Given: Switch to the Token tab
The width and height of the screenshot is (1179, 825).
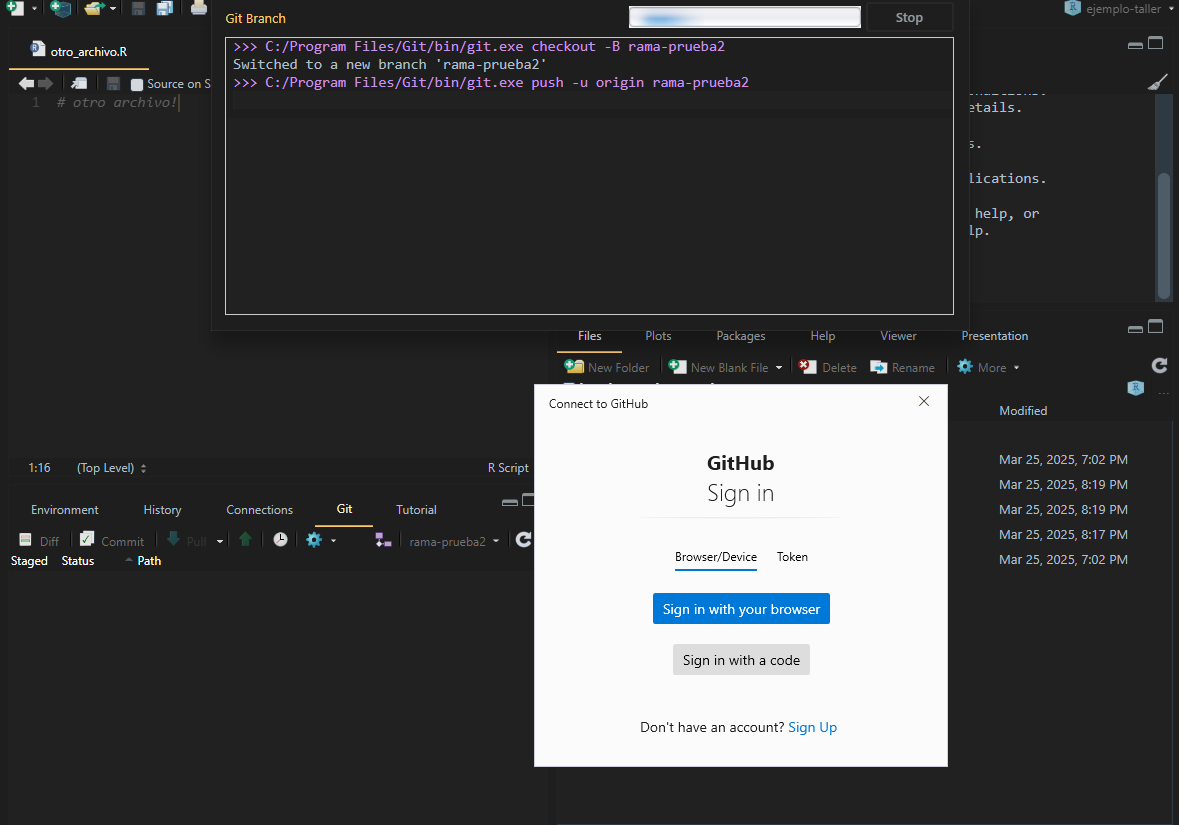Looking at the screenshot, I should pyautogui.click(x=793, y=557).
